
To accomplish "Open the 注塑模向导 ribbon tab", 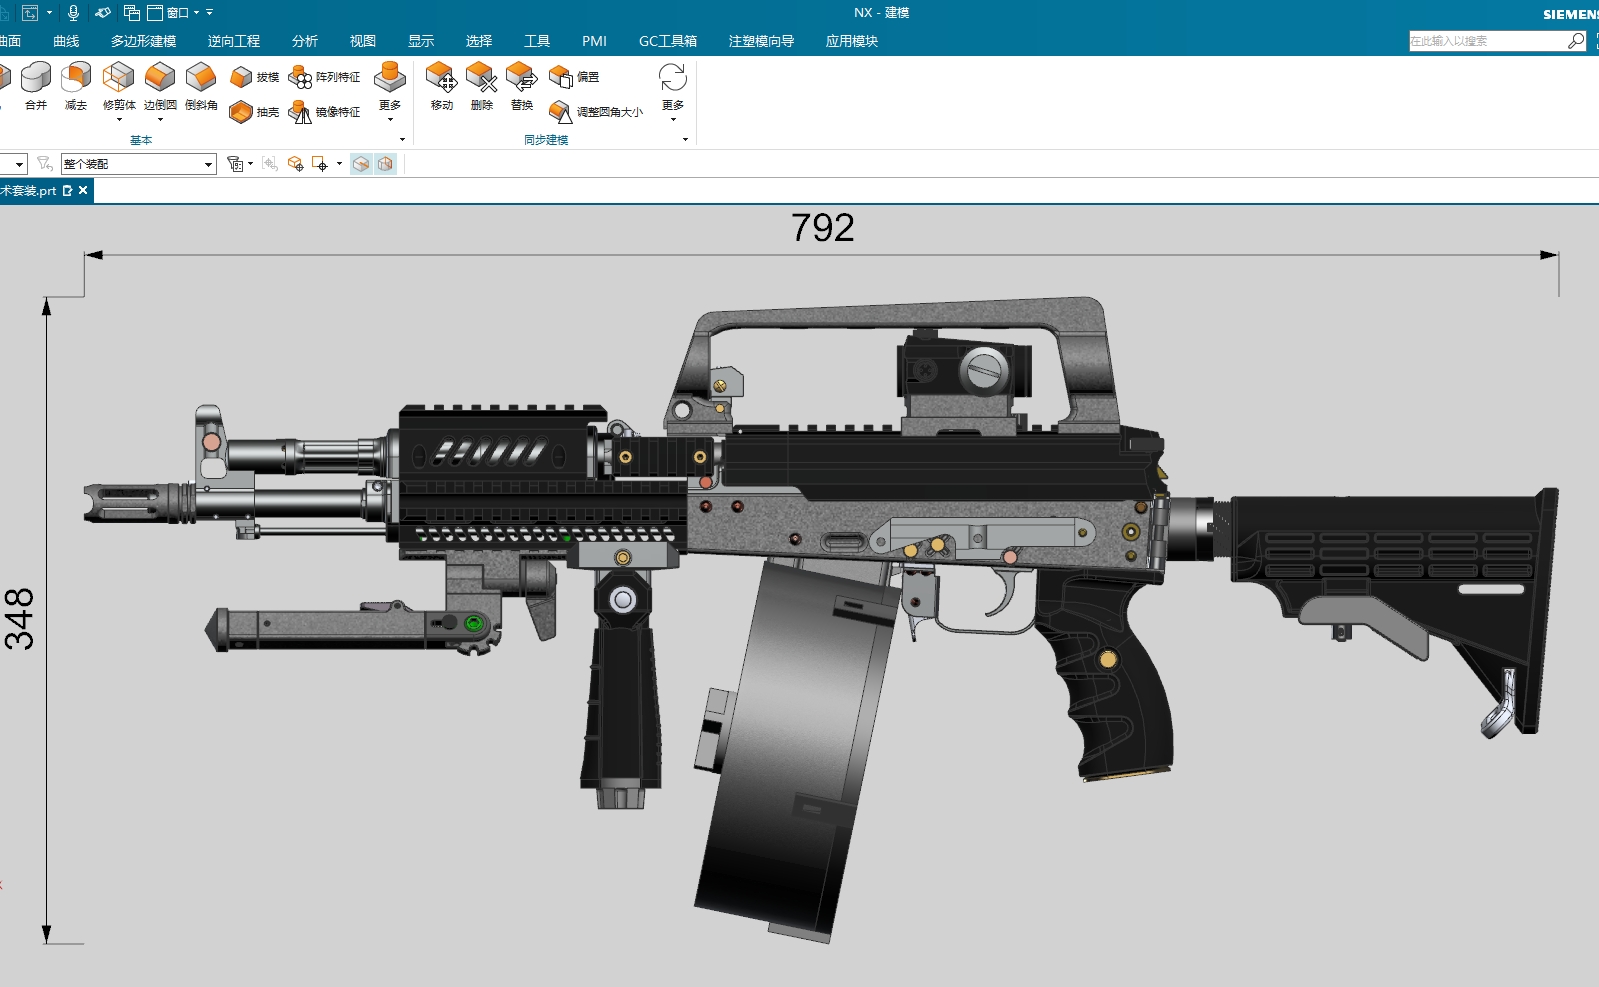I will click(x=761, y=41).
